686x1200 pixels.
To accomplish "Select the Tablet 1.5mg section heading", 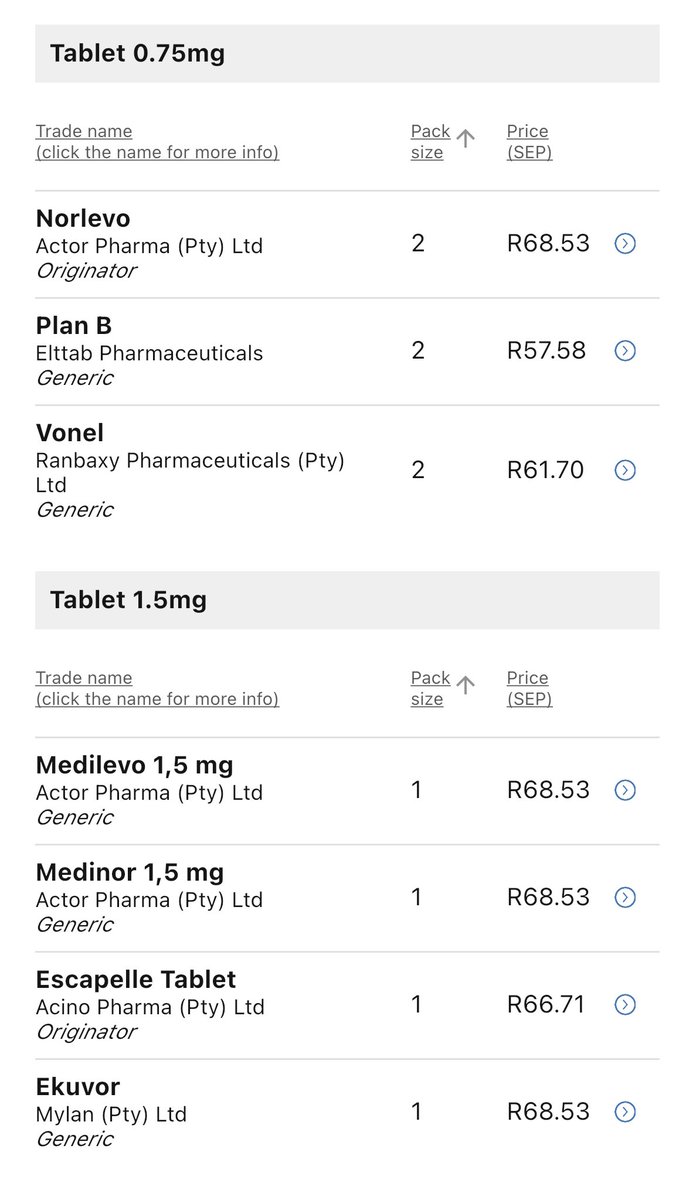I will pos(129,600).
